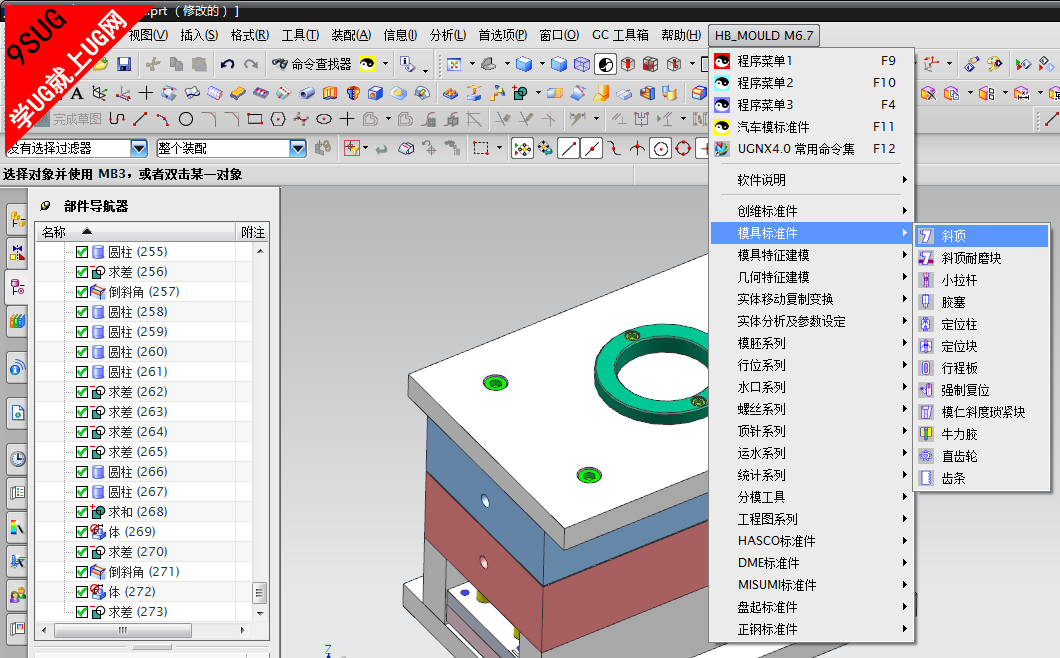The height and width of the screenshot is (658, 1060).
Task: Toggle the 体 (269) checkbox
Action: (x=82, y=532)
